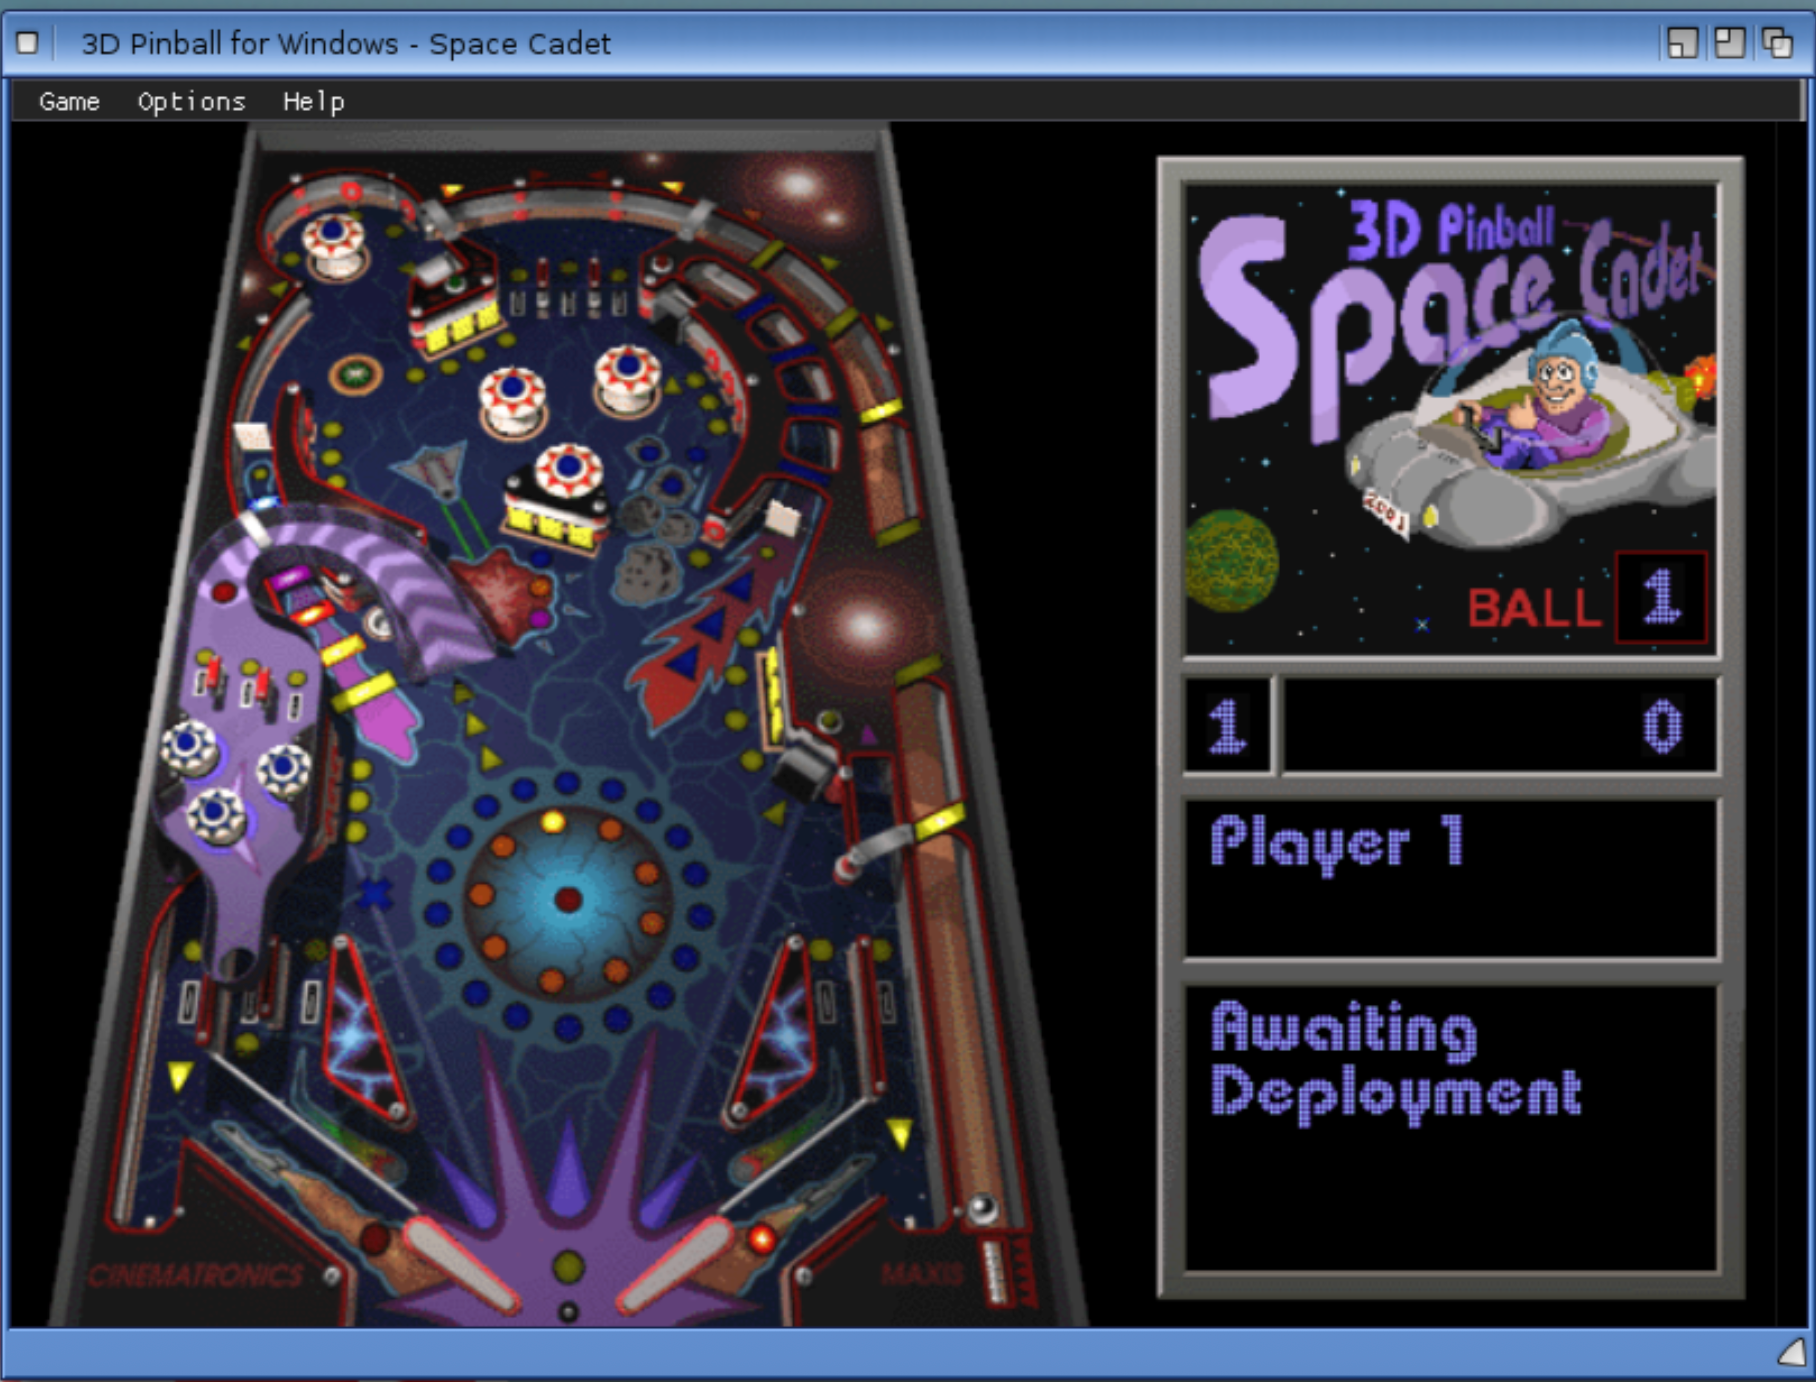Open the Options menu
The image size is (1816, 1382).
click(x=192, y=101)
